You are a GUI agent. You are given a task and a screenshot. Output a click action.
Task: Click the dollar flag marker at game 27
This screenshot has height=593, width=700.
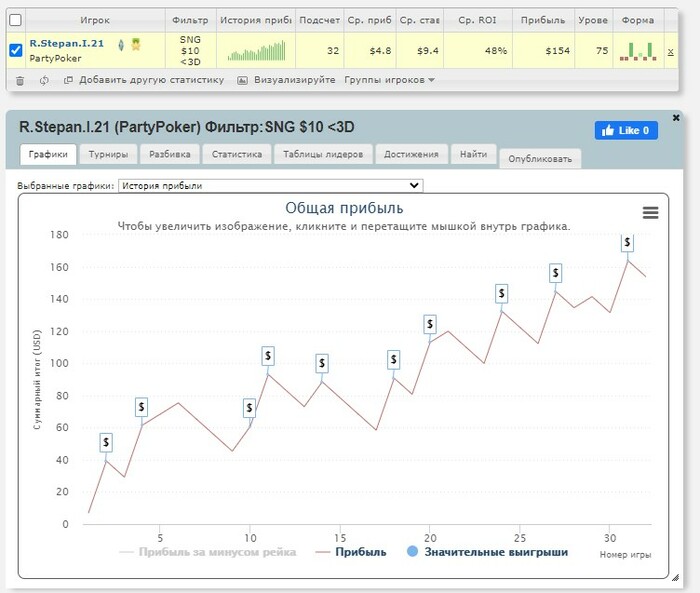[555, 273]
